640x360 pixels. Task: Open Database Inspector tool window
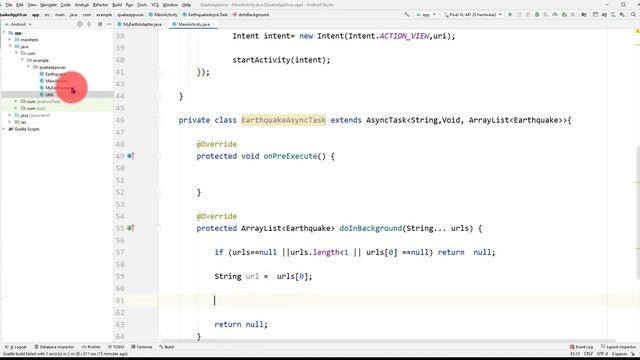point(54,347)
